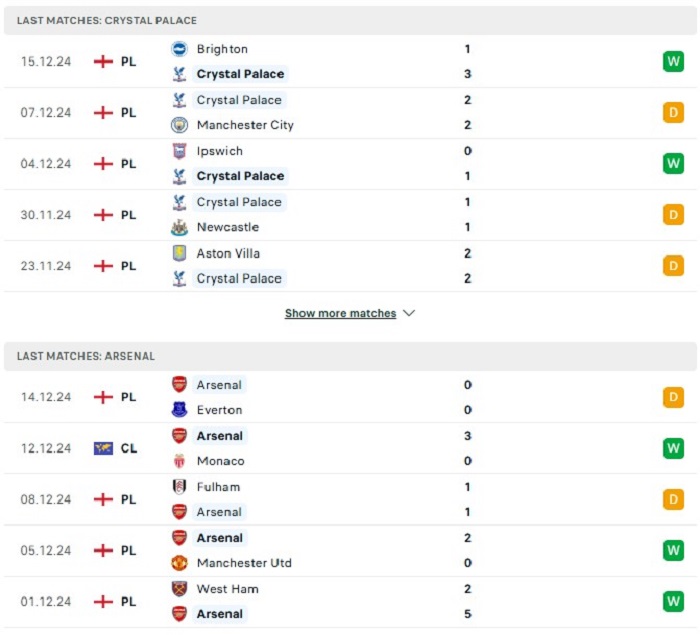Click the Manchester City club crest
Image resolution: width=700 pixels, height=635 pixels.
(x=179, y=125)
